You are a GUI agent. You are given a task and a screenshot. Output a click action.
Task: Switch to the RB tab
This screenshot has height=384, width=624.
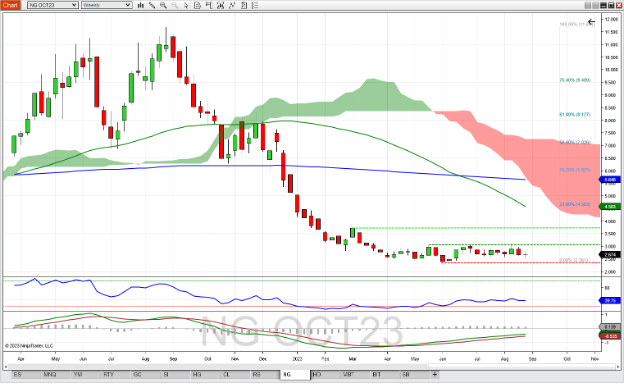click(x=265, y=374)
